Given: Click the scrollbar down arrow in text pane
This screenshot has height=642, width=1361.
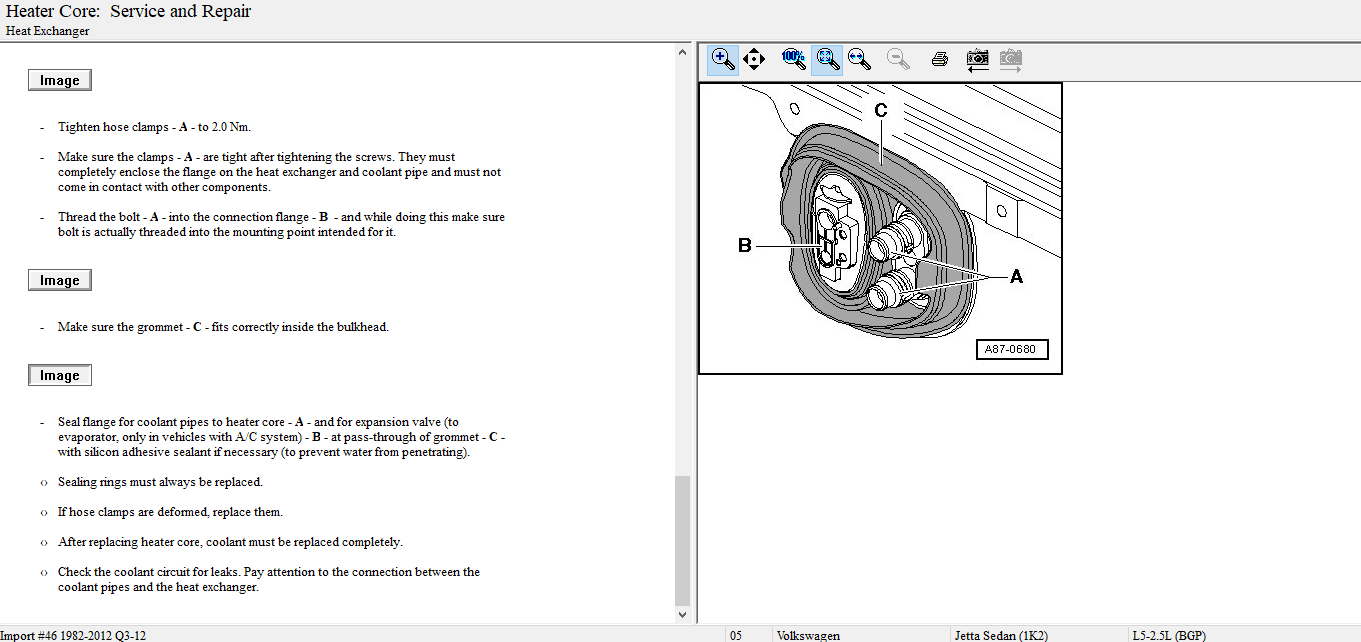Looking at the screenshot, I should [x=683, y=615].
